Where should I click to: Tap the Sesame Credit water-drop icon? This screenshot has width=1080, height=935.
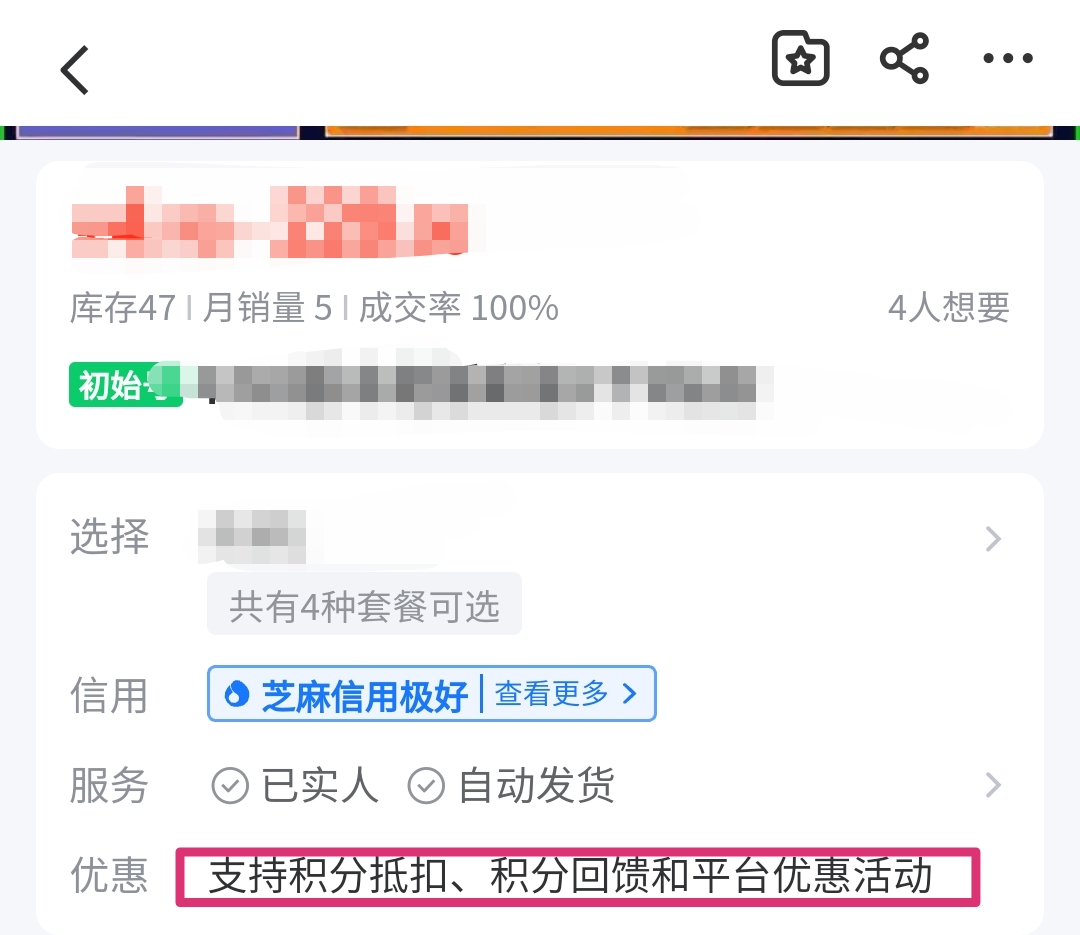pyautogui.click(x=236, y=694)
